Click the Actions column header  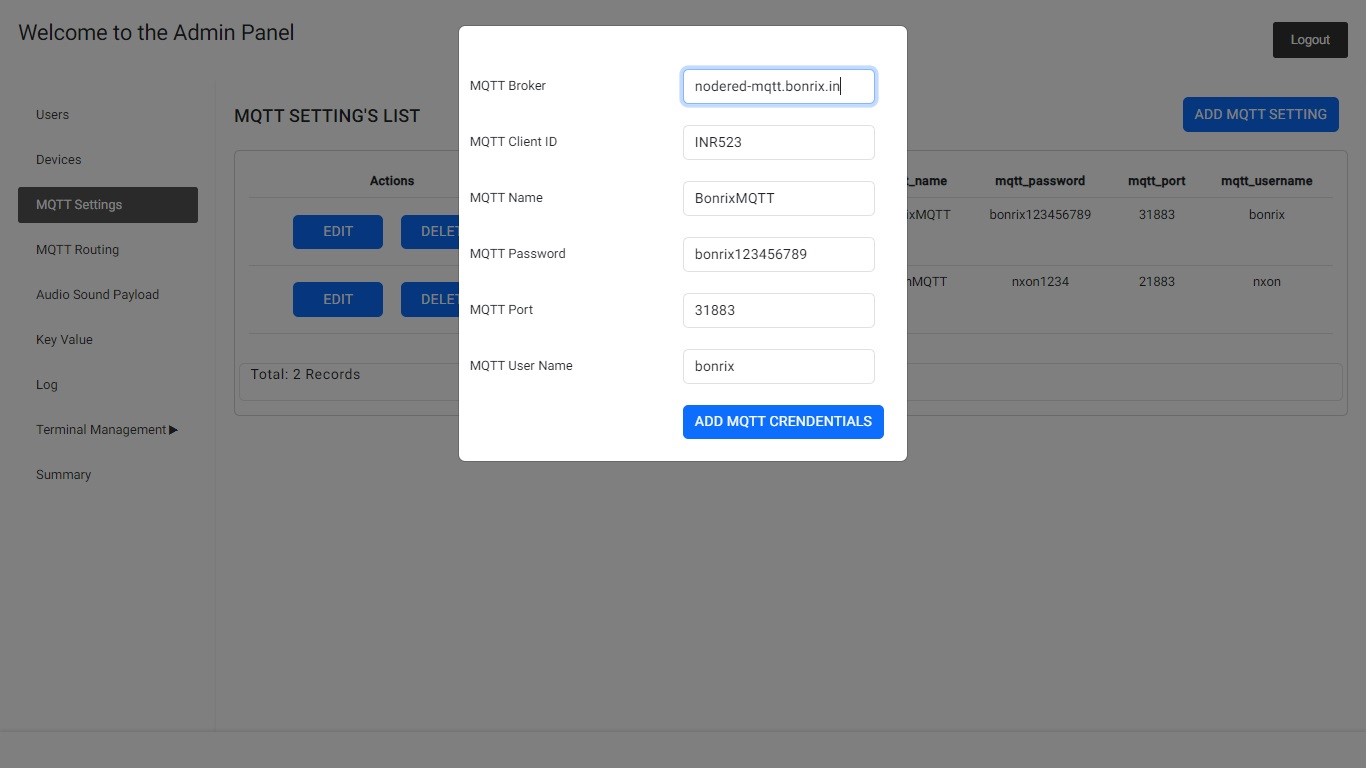[x=392, y=181]
